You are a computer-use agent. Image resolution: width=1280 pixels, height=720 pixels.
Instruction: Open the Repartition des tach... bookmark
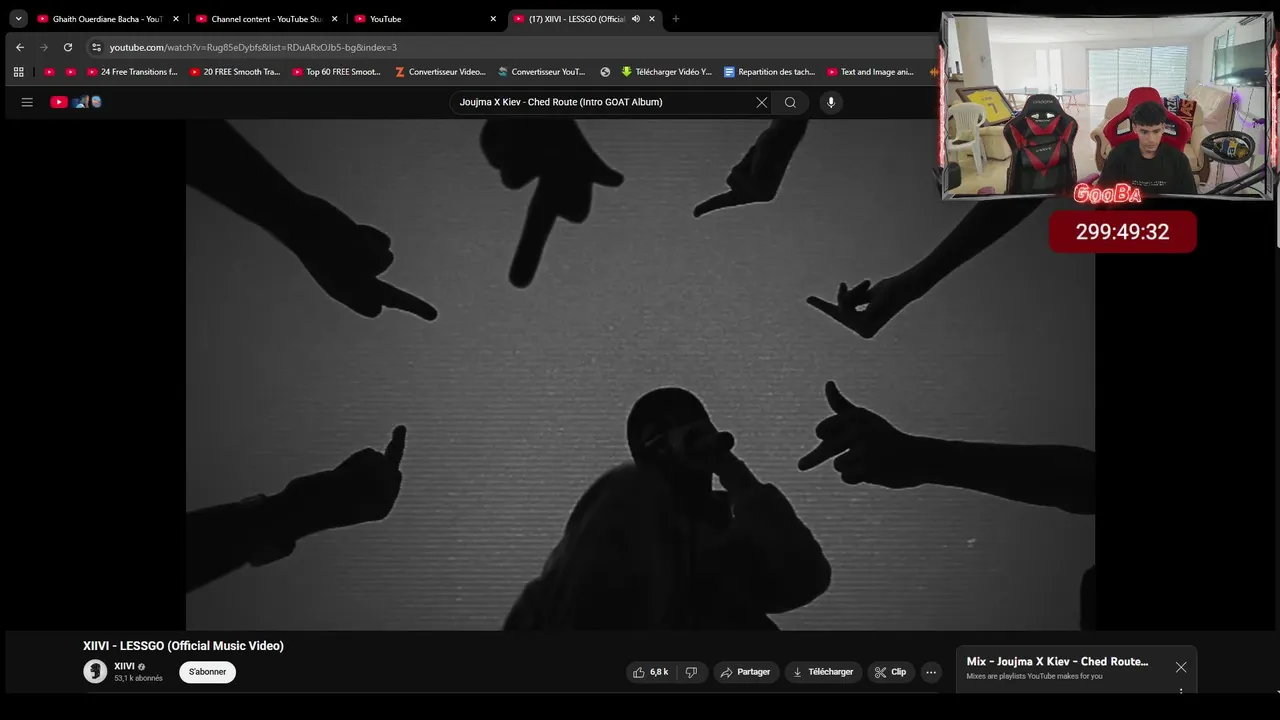769,72
